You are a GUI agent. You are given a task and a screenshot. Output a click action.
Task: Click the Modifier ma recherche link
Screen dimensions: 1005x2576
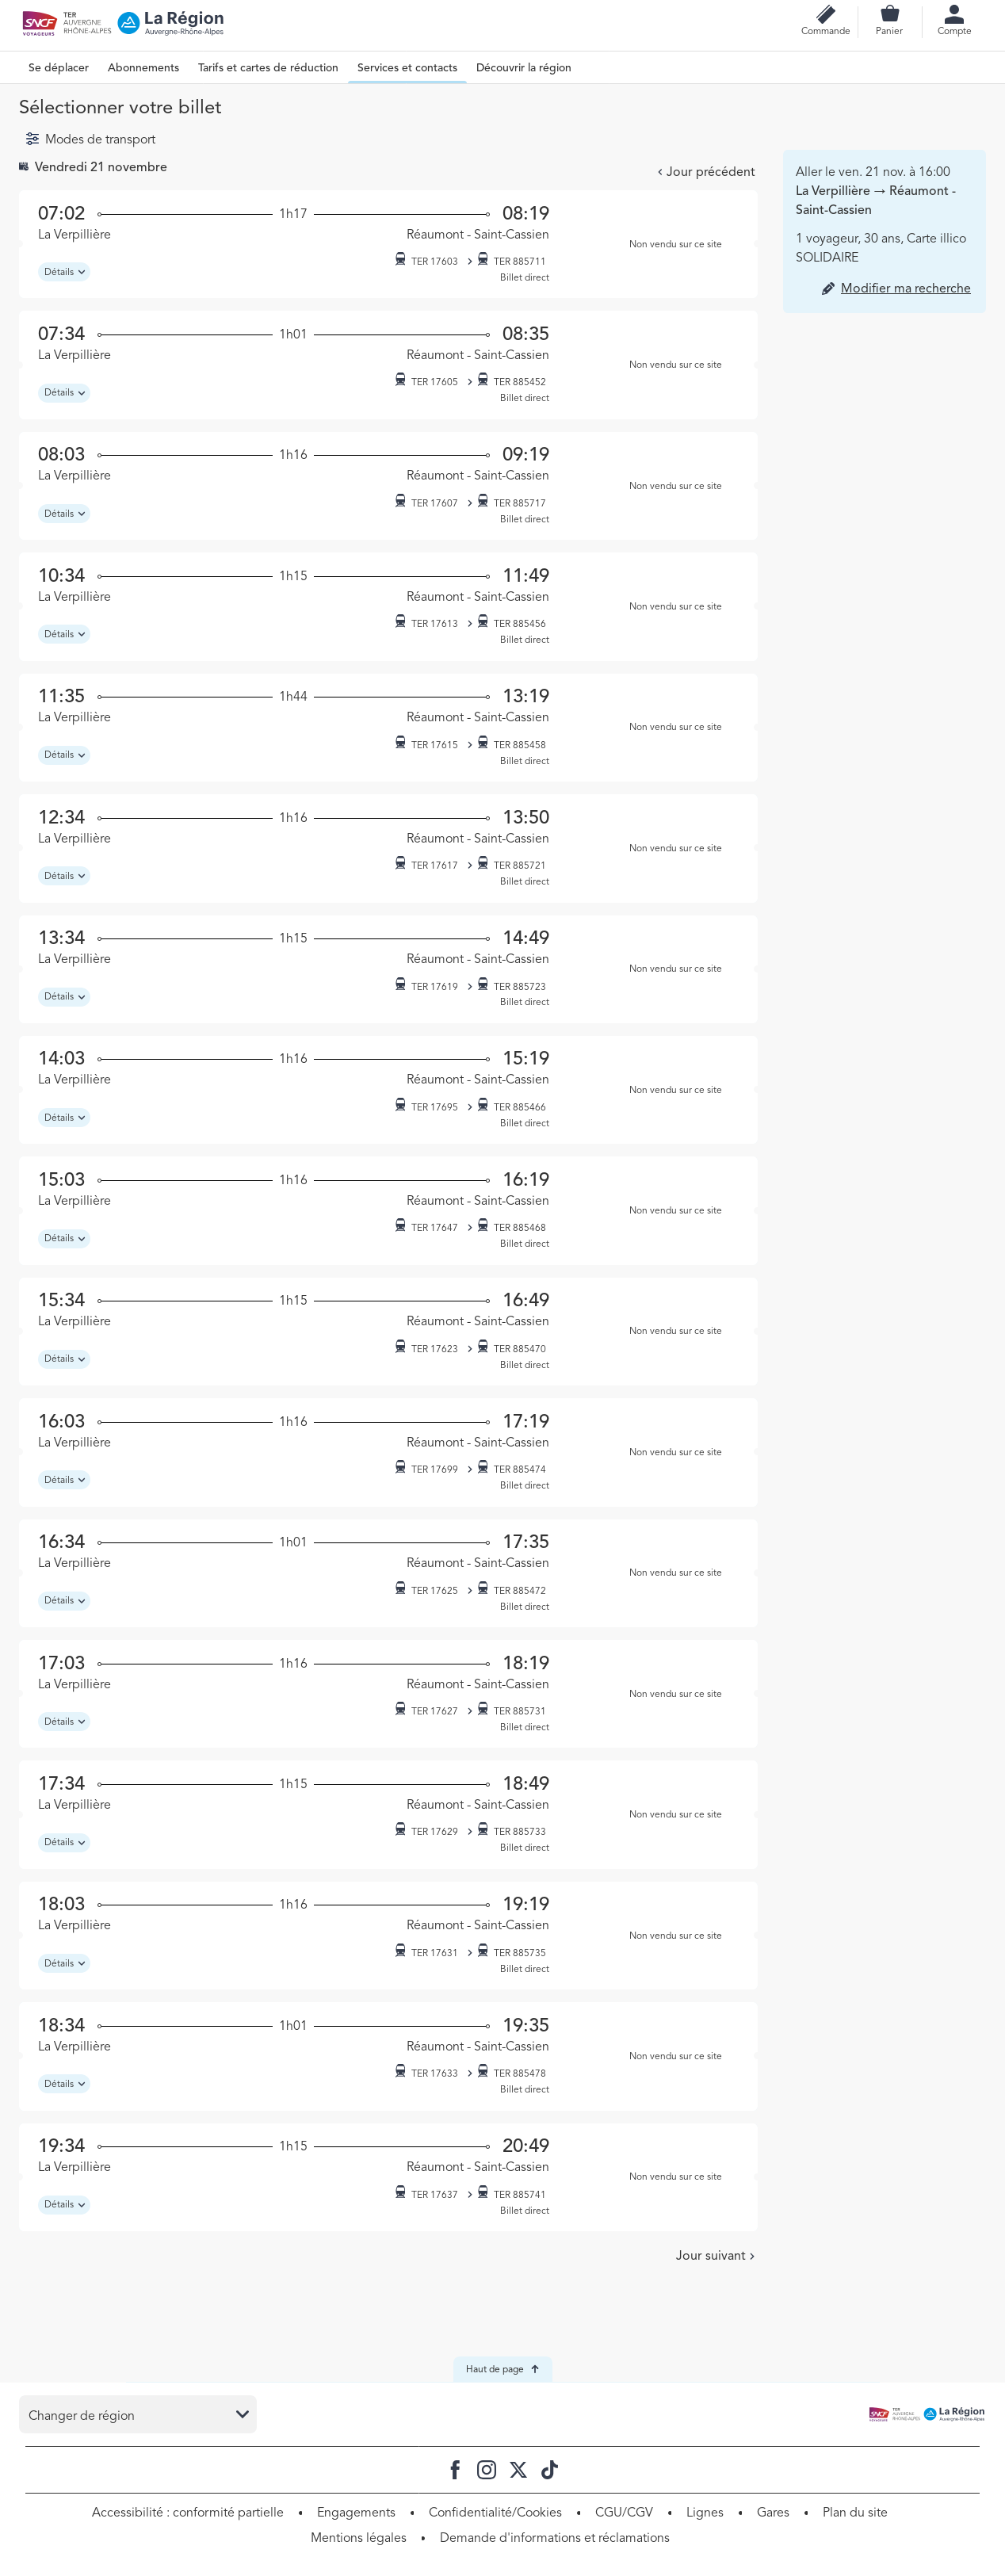[x=904, y=288]
